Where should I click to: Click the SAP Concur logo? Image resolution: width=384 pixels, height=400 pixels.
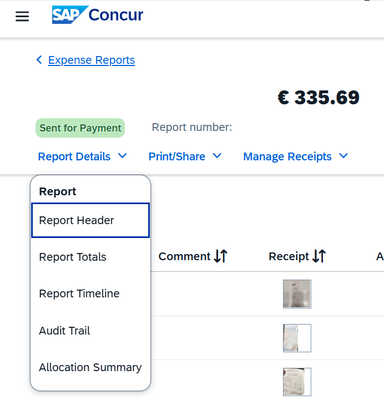tap(97, 15)
